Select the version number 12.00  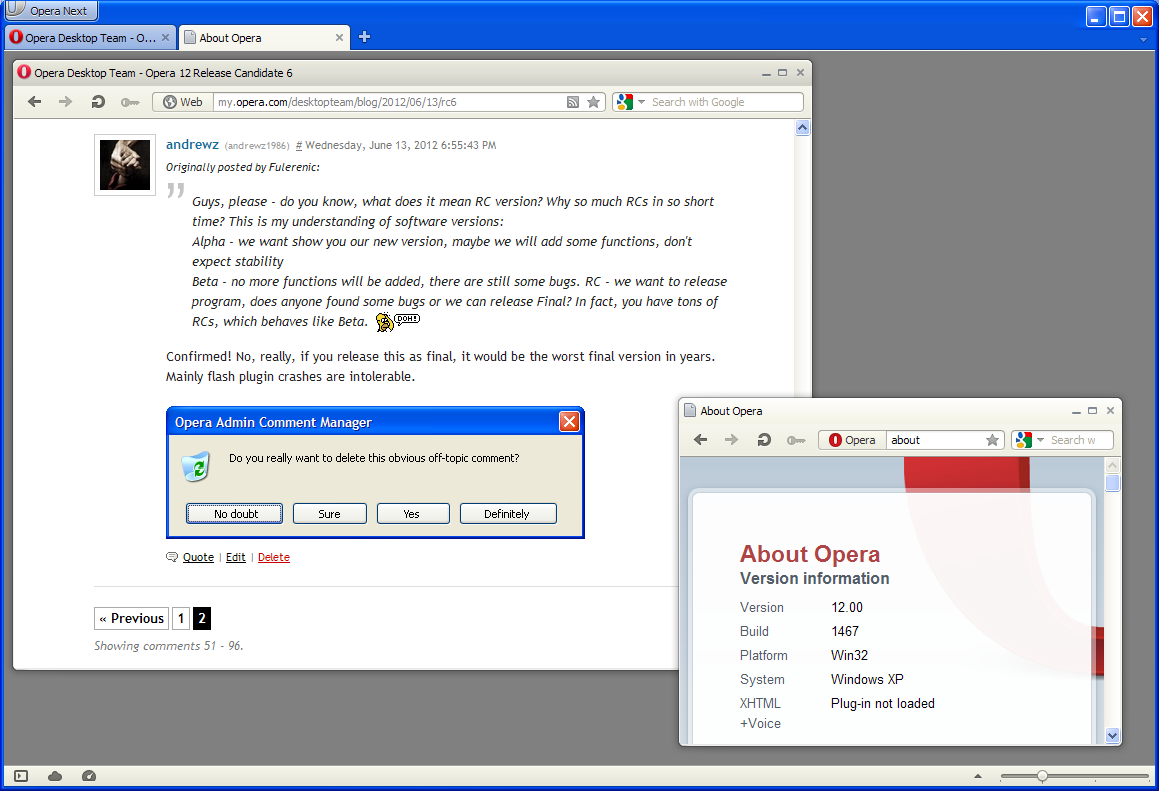847,607
